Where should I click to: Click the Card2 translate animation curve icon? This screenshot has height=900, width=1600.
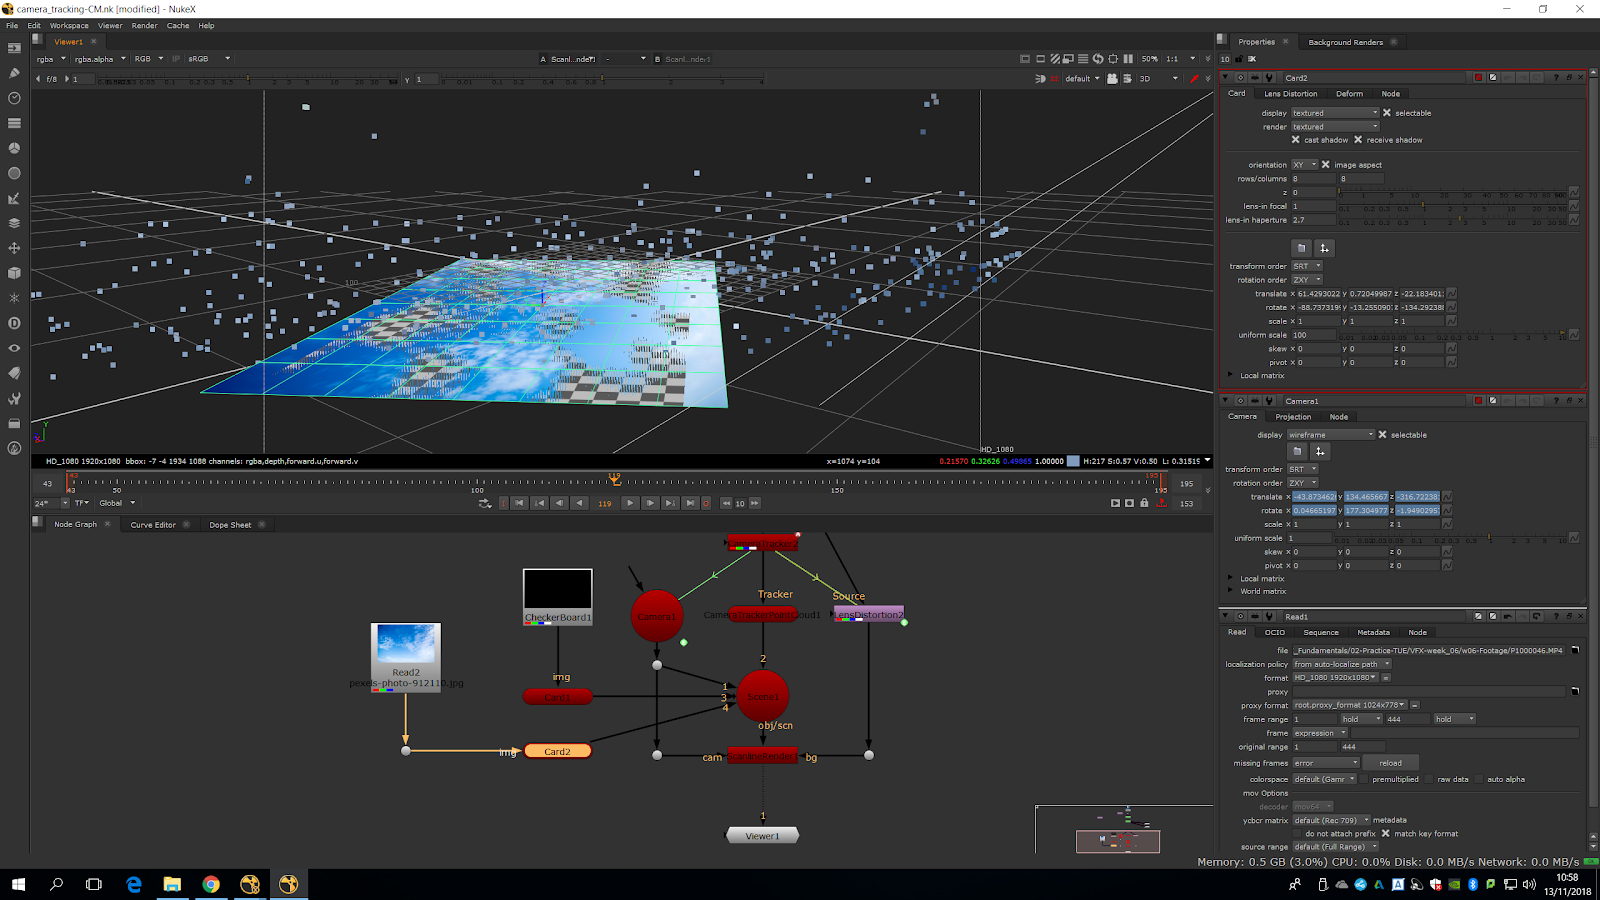(1451, 294)
